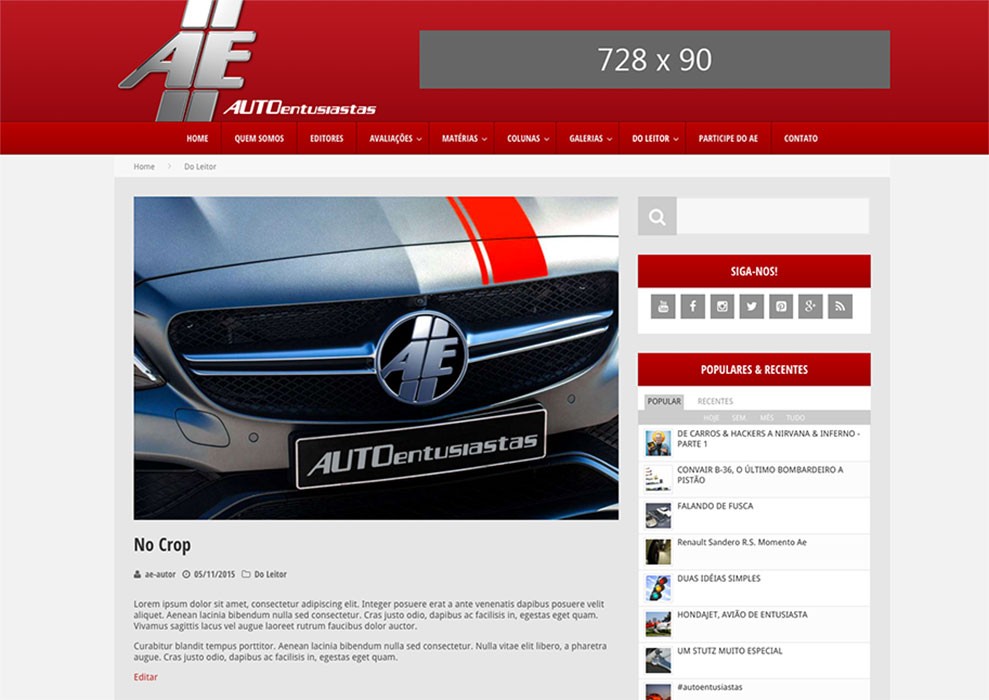
Task: Open the Falando de Fusca article
Action: tap(715, 506)
